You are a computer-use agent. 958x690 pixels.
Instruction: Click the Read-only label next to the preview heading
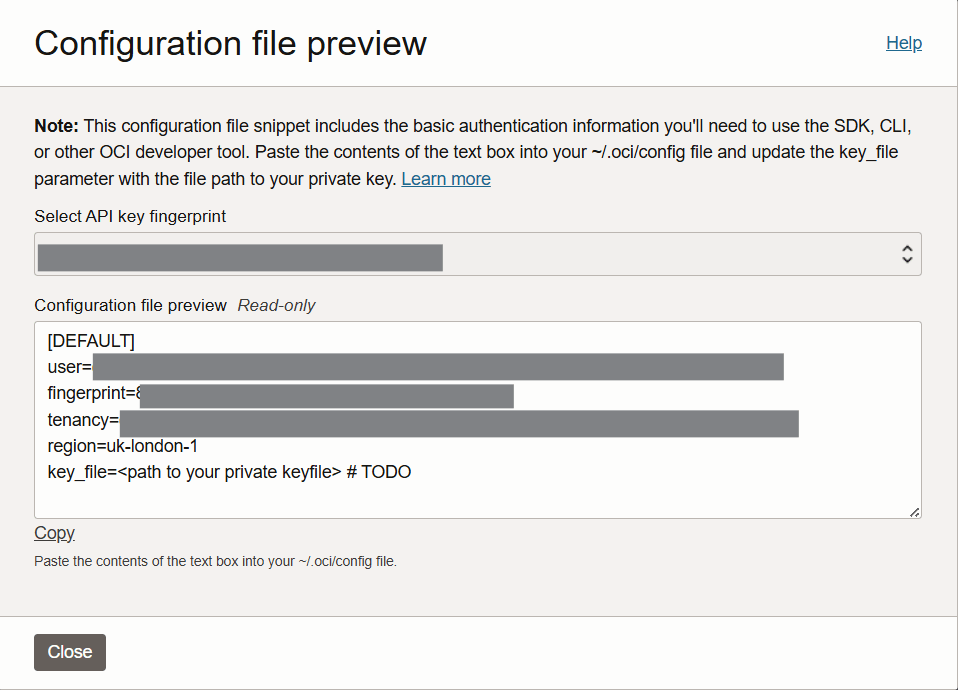[276, 305]
